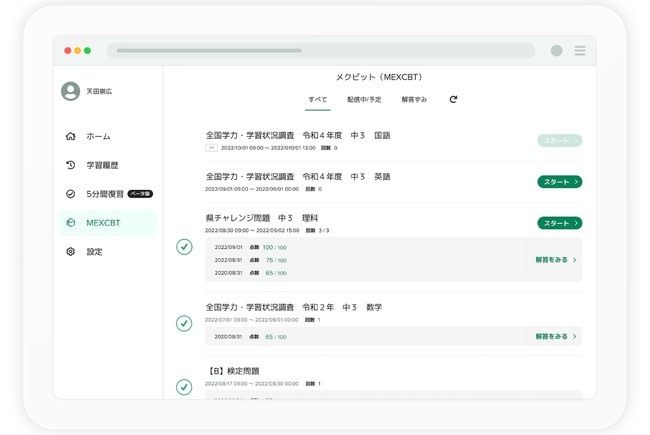Viewport: 650px width, 435px height.
Task: View answers for 県チャレンジ問題 理科
Action: [555, 260]
